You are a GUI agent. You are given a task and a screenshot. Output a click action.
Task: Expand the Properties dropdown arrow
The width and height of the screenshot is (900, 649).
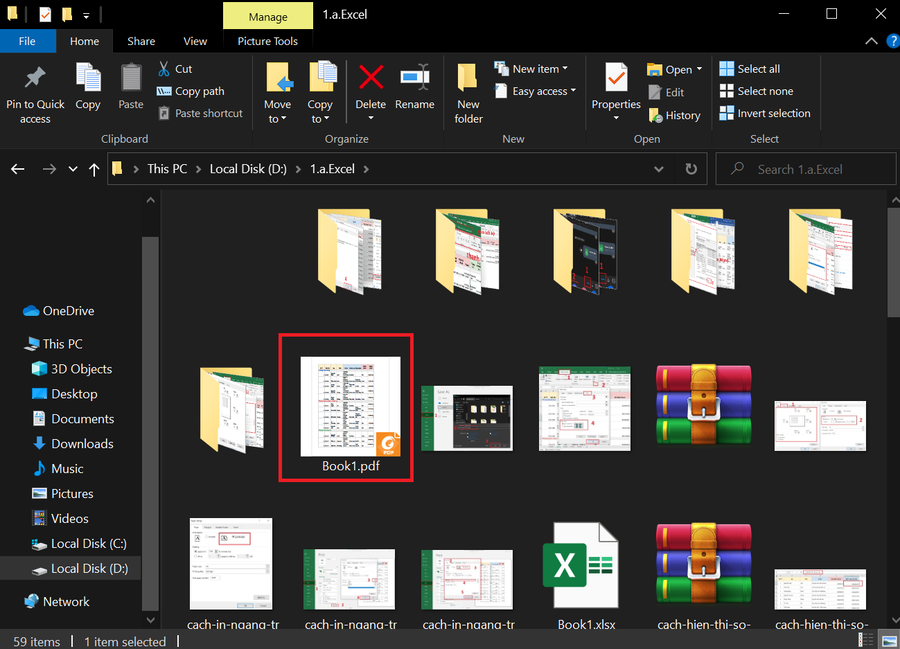pyautogui.click(x=616, y=118)
